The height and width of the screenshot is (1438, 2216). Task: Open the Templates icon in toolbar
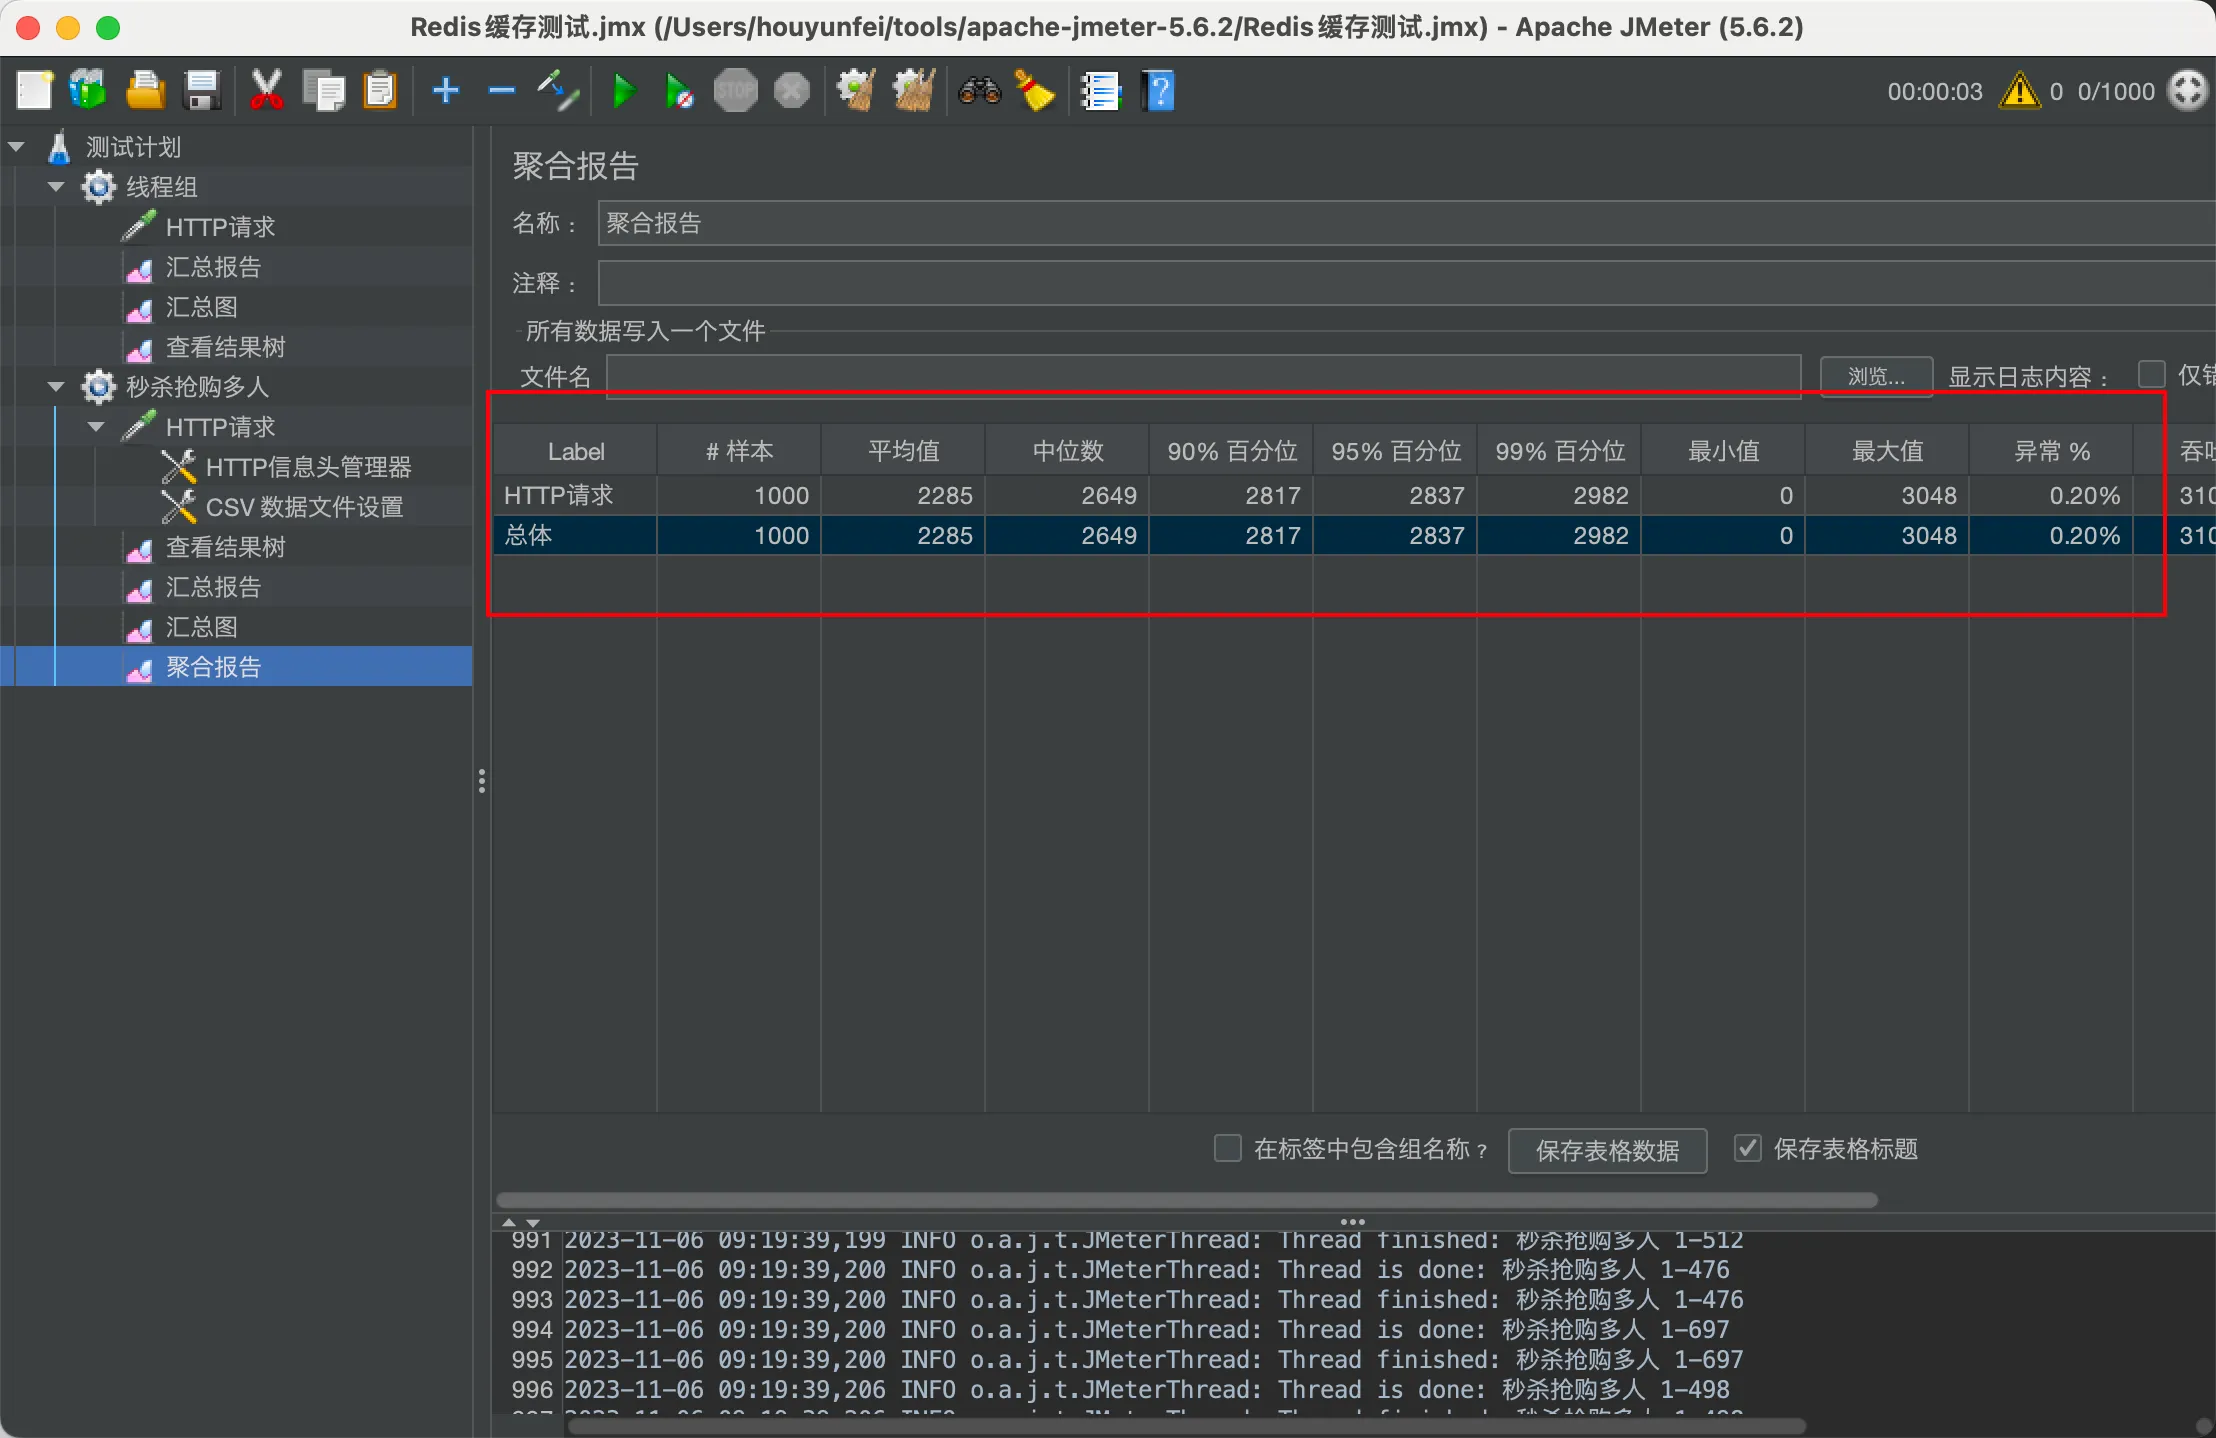tap(88, 91)
